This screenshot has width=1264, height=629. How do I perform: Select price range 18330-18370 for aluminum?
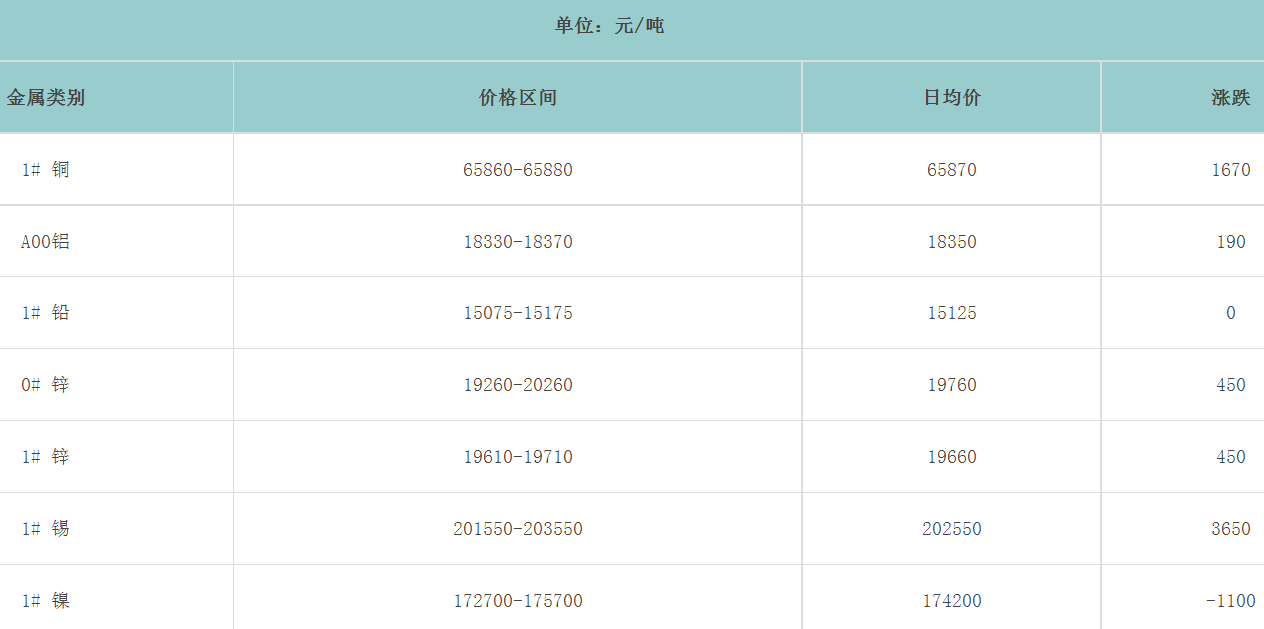[518, 242]
